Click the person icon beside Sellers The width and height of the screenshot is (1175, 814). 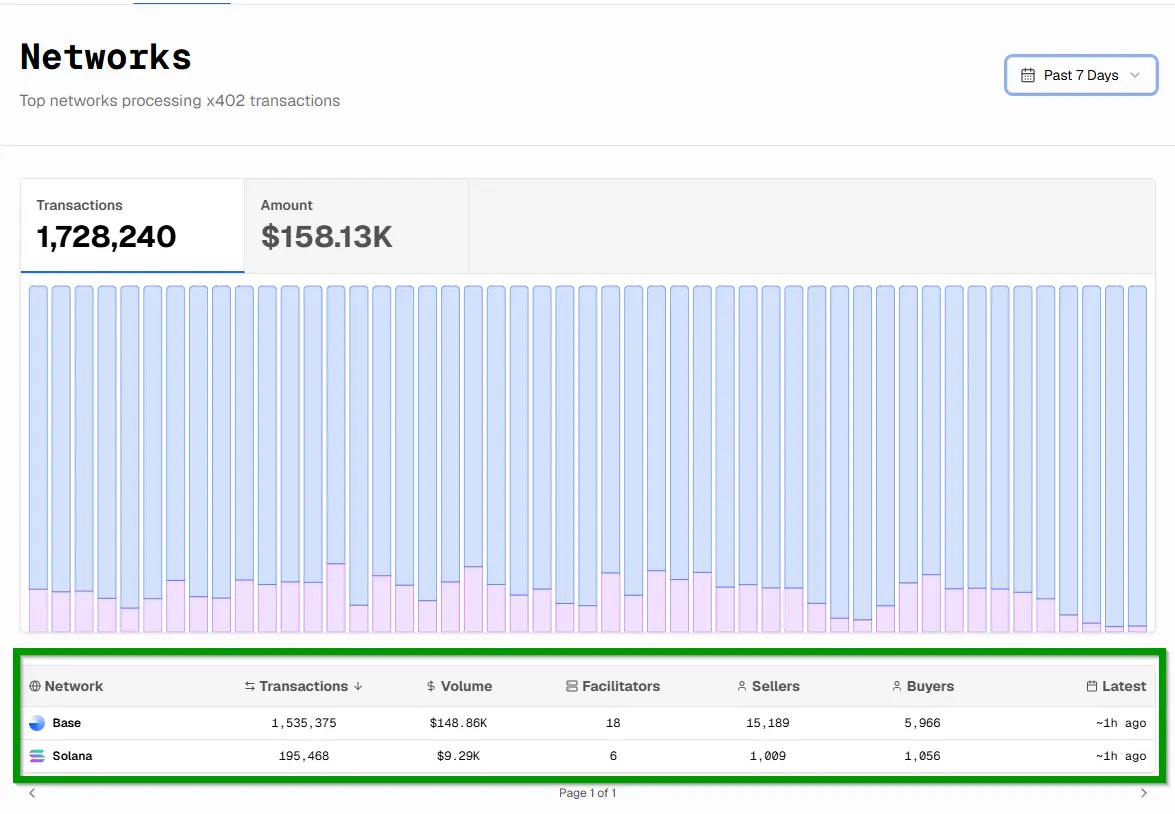[x=742, y=686]
